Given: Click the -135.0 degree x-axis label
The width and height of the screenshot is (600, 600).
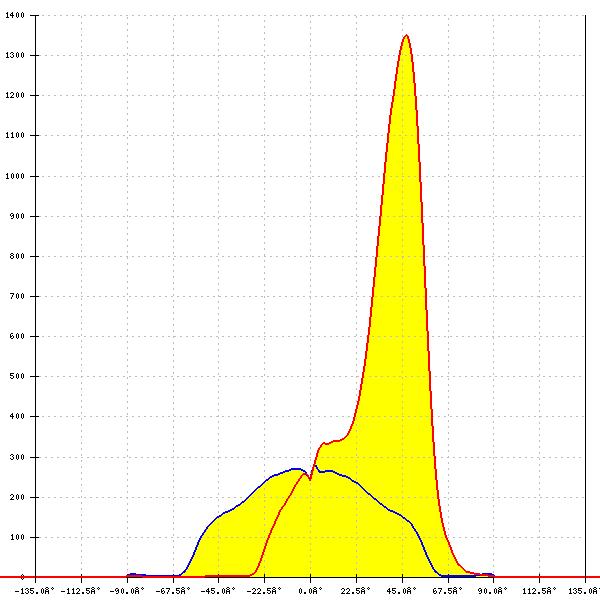Looking at the screenshot, I should click(x=34, y=591).
